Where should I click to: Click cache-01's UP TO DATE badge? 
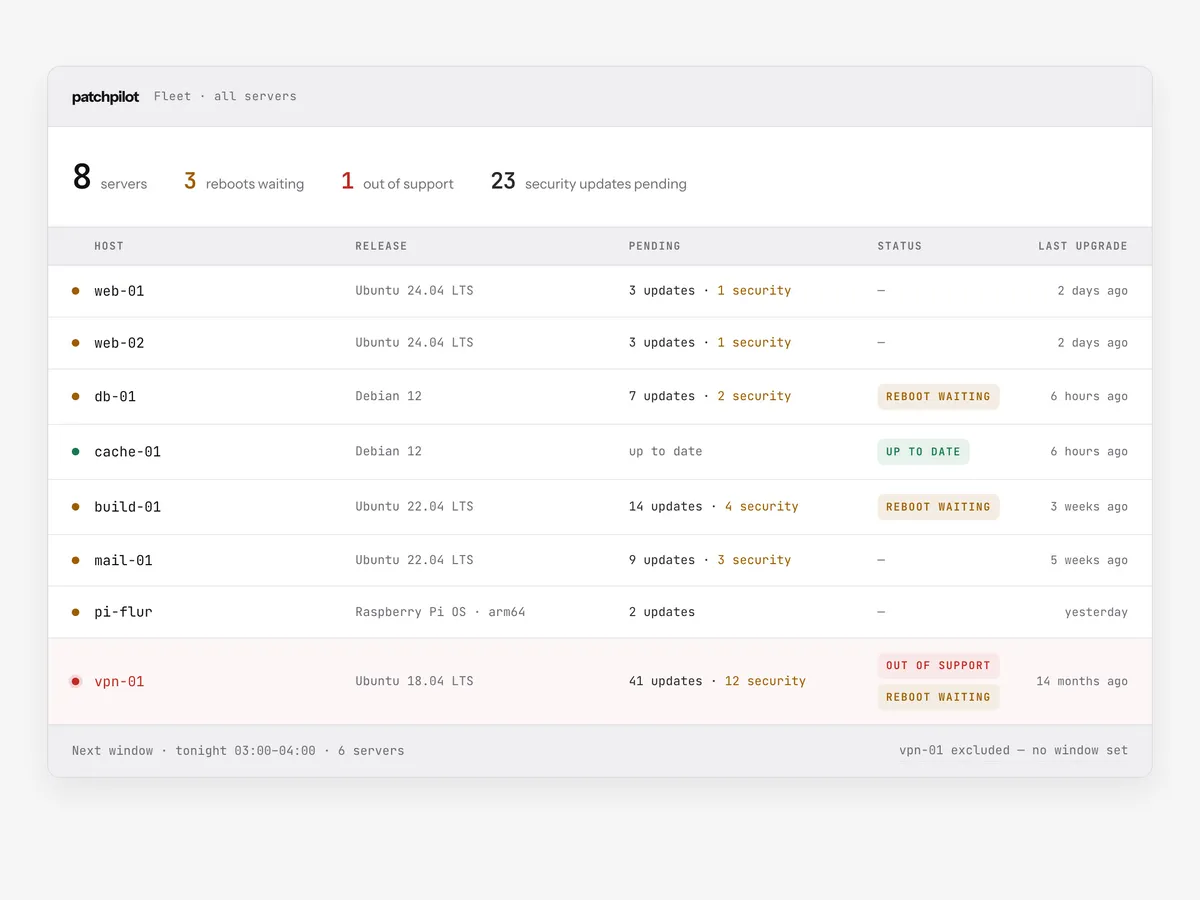click(x=923, y=452)
